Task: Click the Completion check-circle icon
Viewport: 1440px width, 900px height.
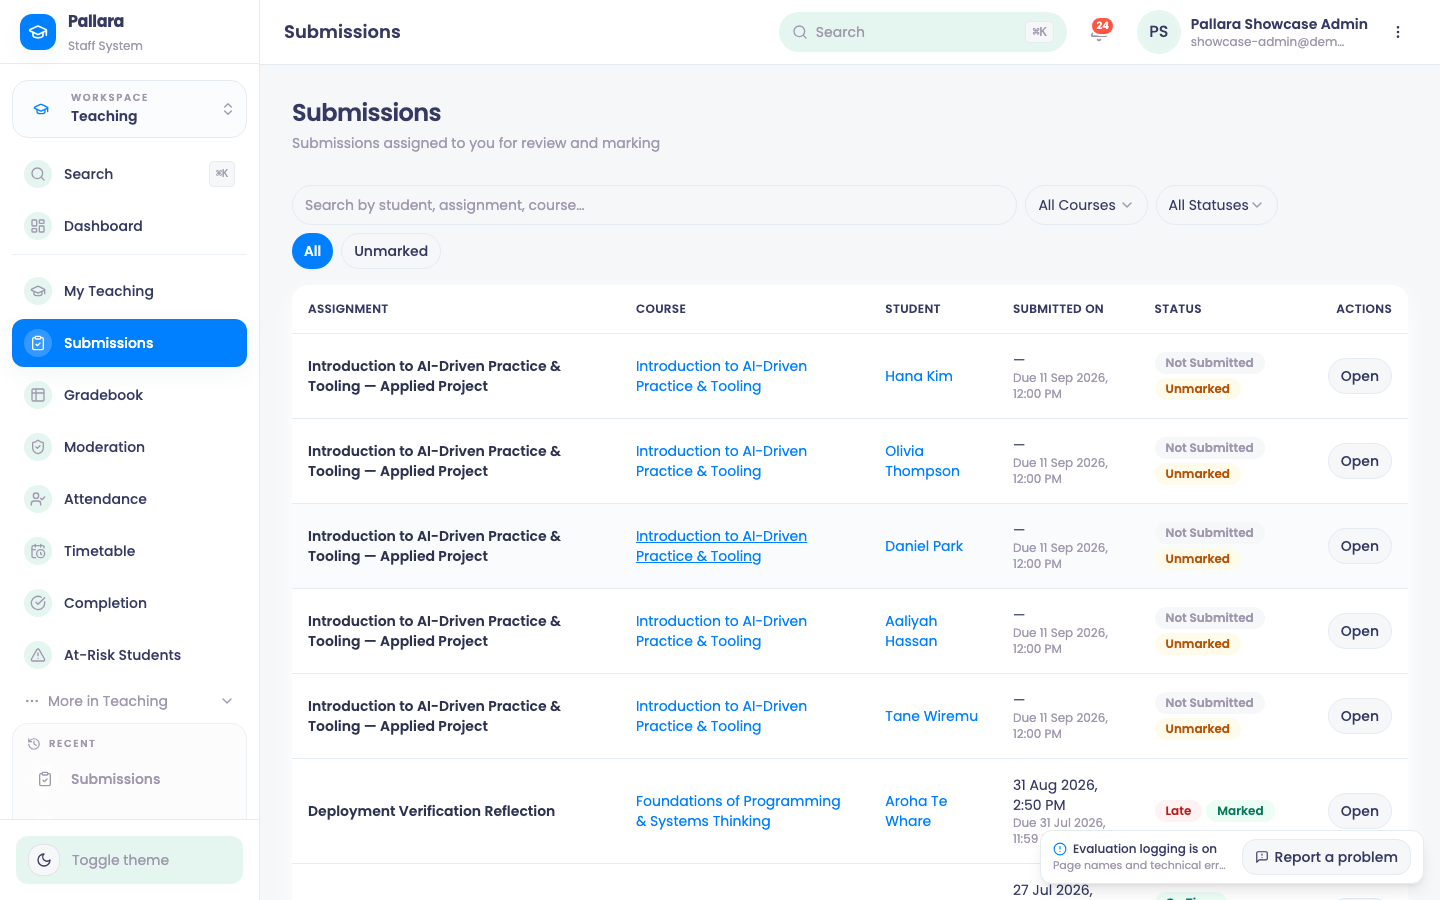Action: click(x=38, y=603)
